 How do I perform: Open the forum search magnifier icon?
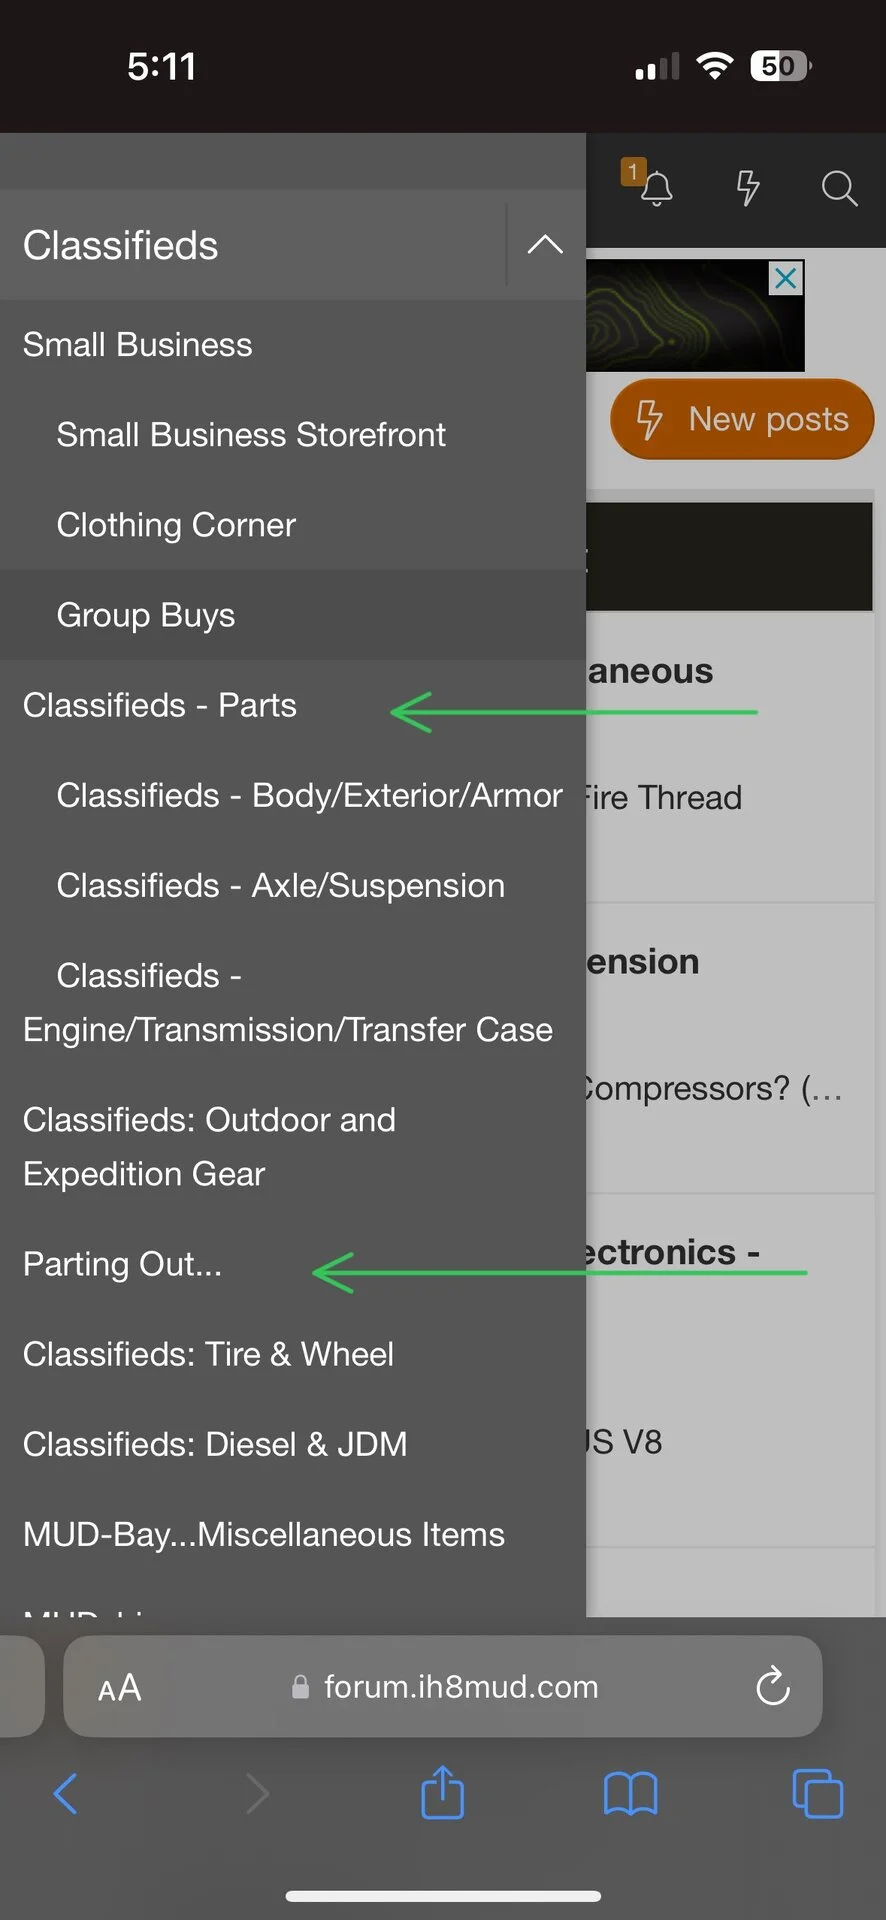coord(838,187)
